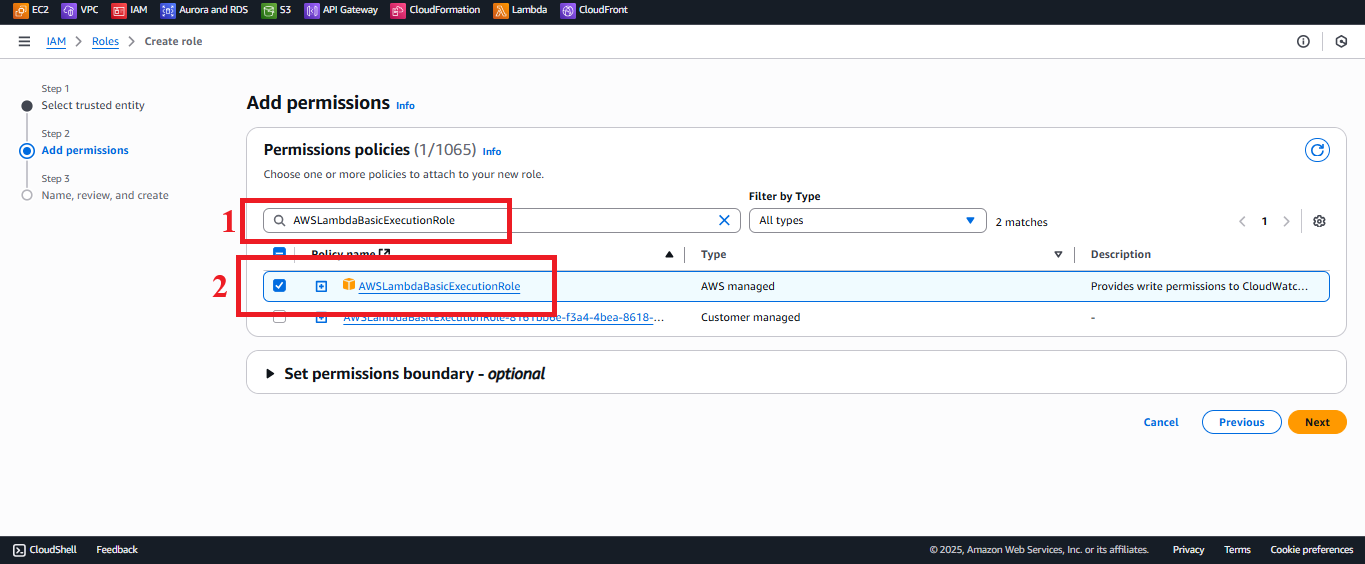Viewport: 1365px width, 564px height.
Task: Select Step 2 Add permissions
Action: click(85, 150)
